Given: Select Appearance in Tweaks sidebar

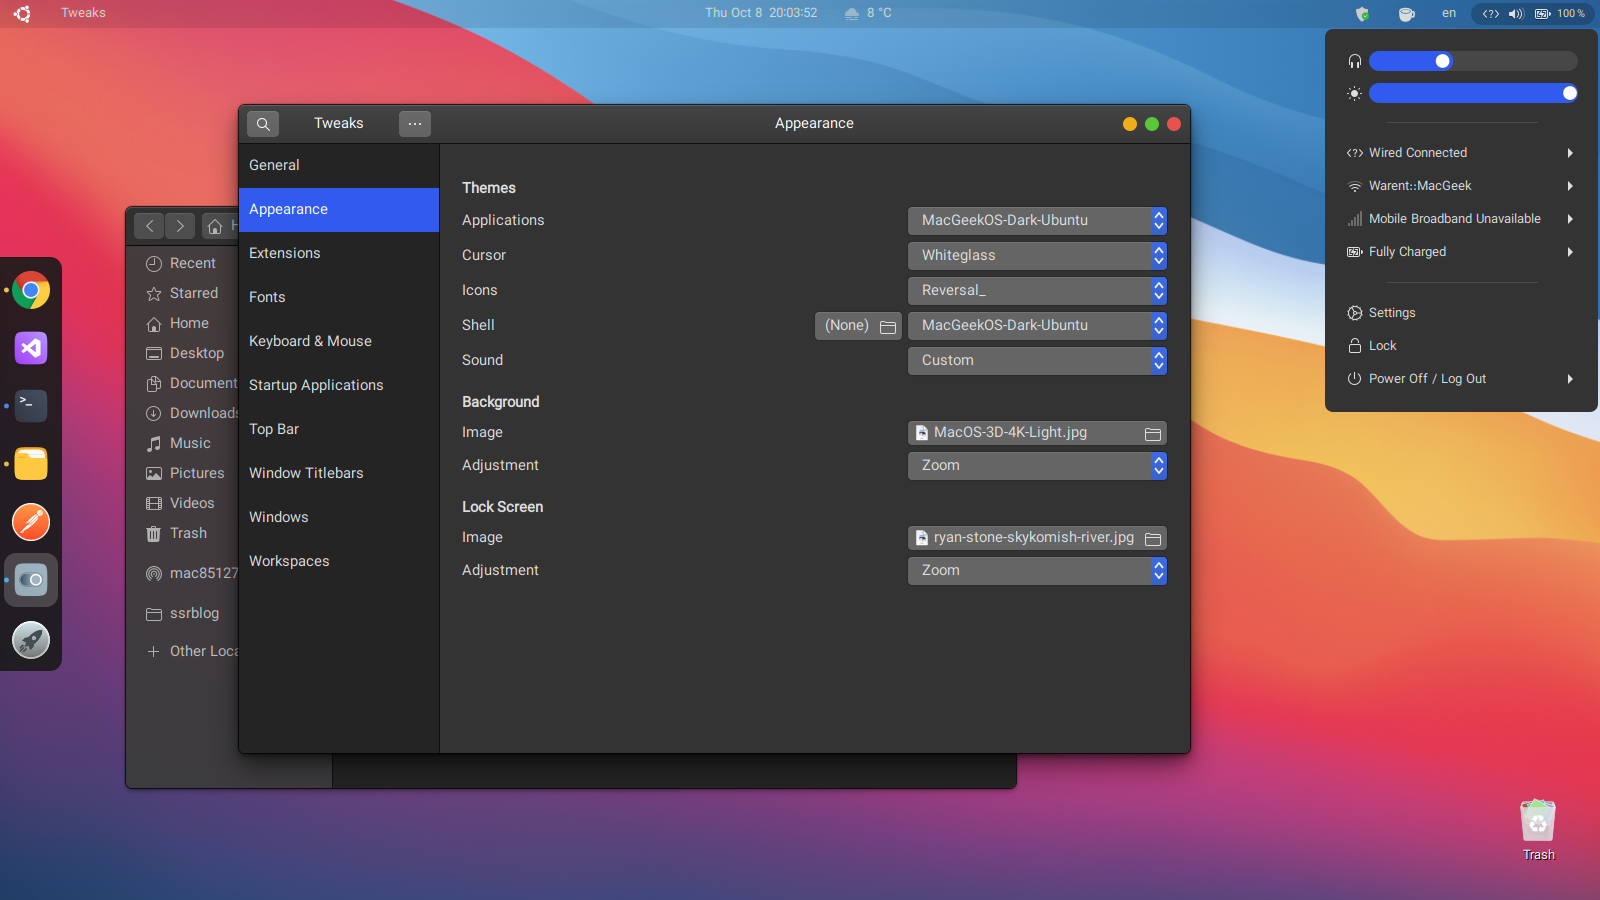Looking at the screenshot, I should [x=339, y=210].
